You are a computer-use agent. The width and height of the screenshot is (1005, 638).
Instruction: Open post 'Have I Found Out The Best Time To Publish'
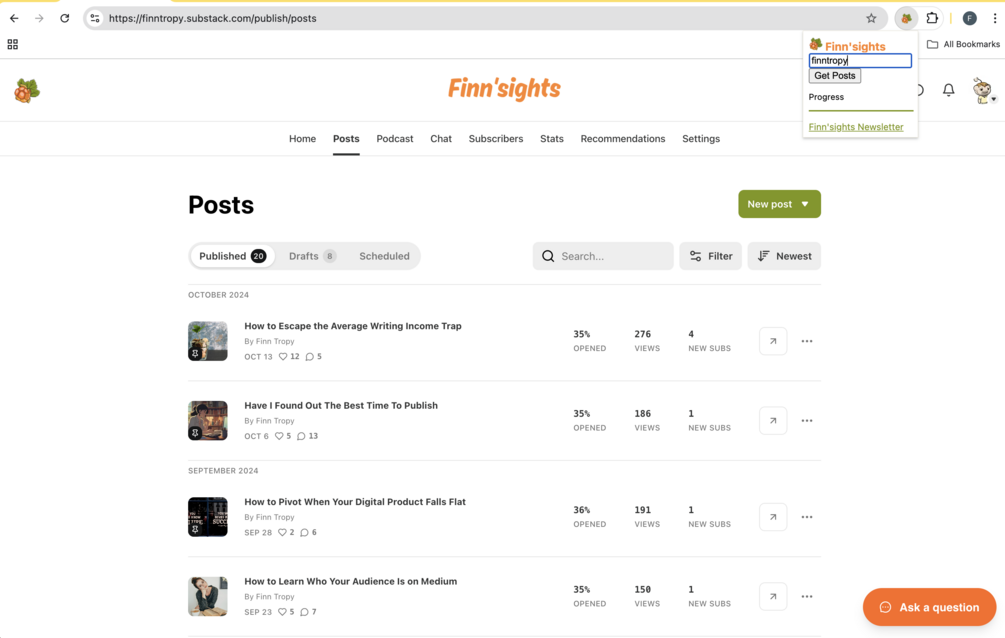[x=341, y=405]
